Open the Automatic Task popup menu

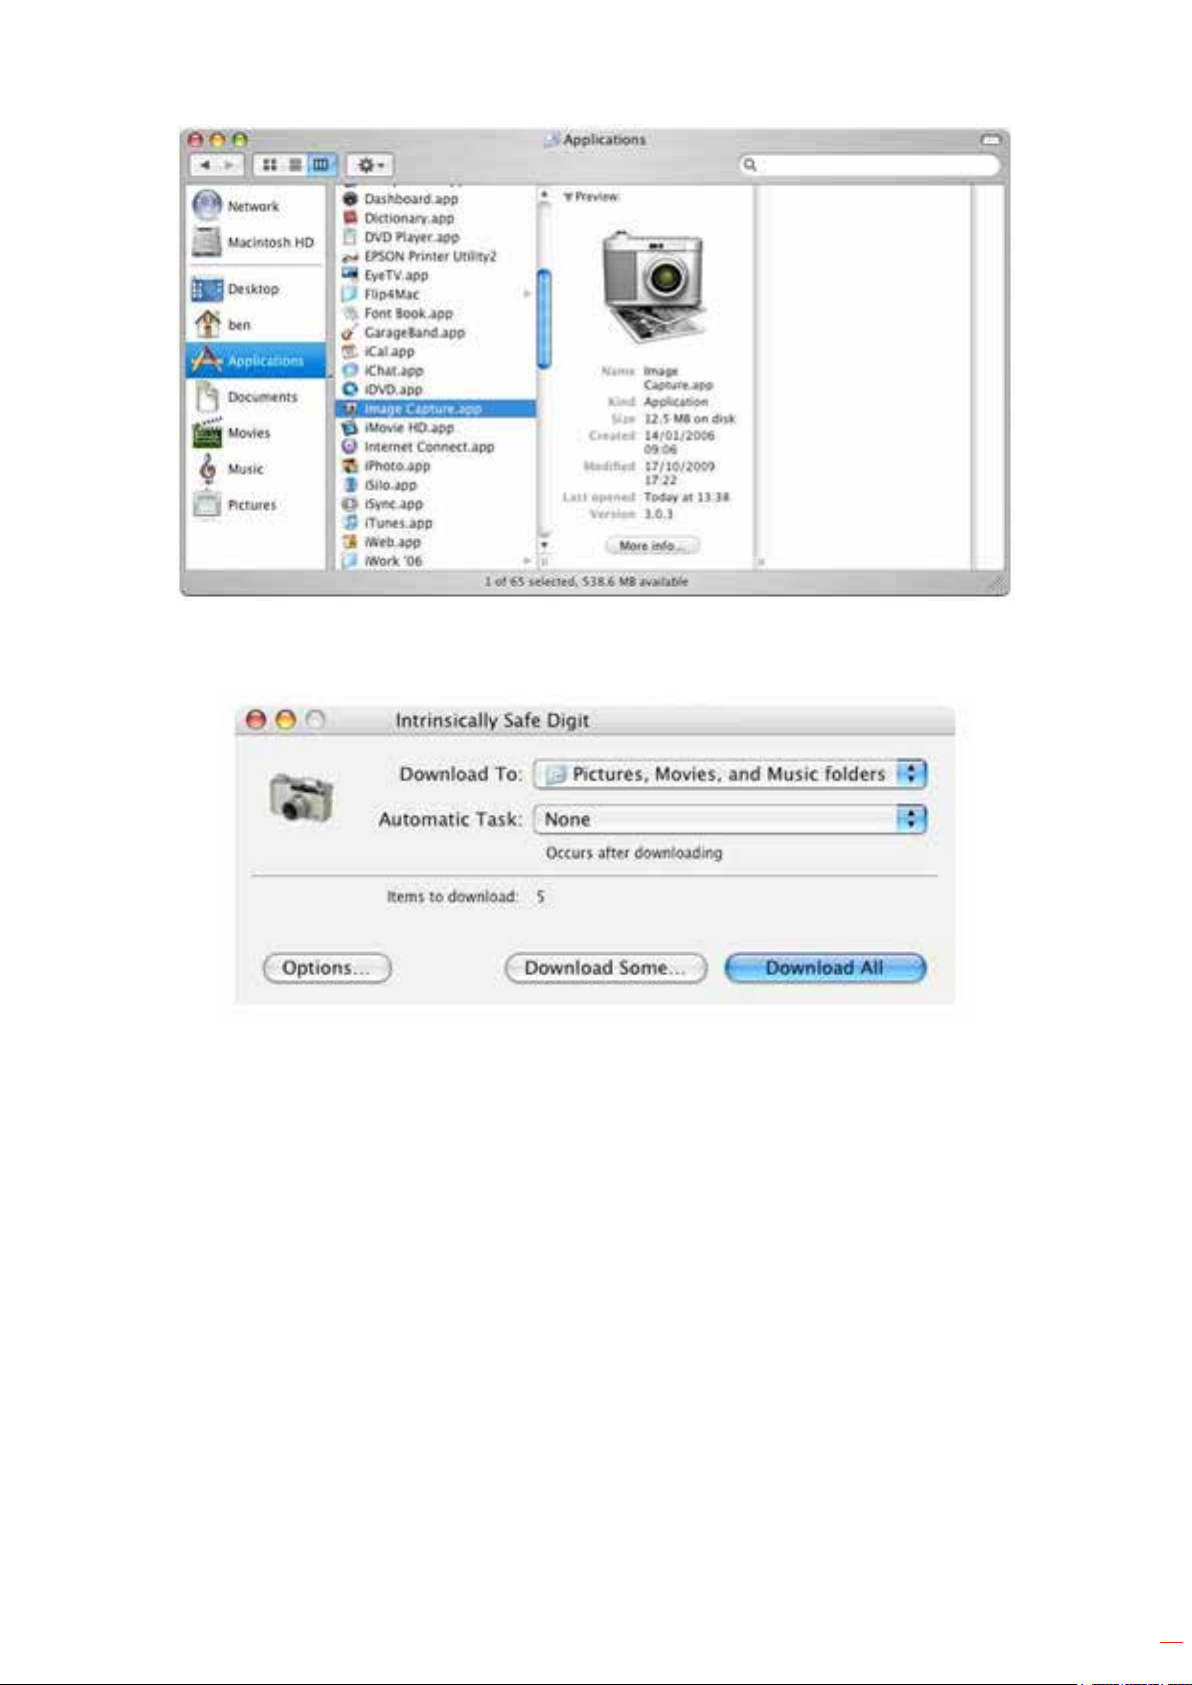(730, 819)
